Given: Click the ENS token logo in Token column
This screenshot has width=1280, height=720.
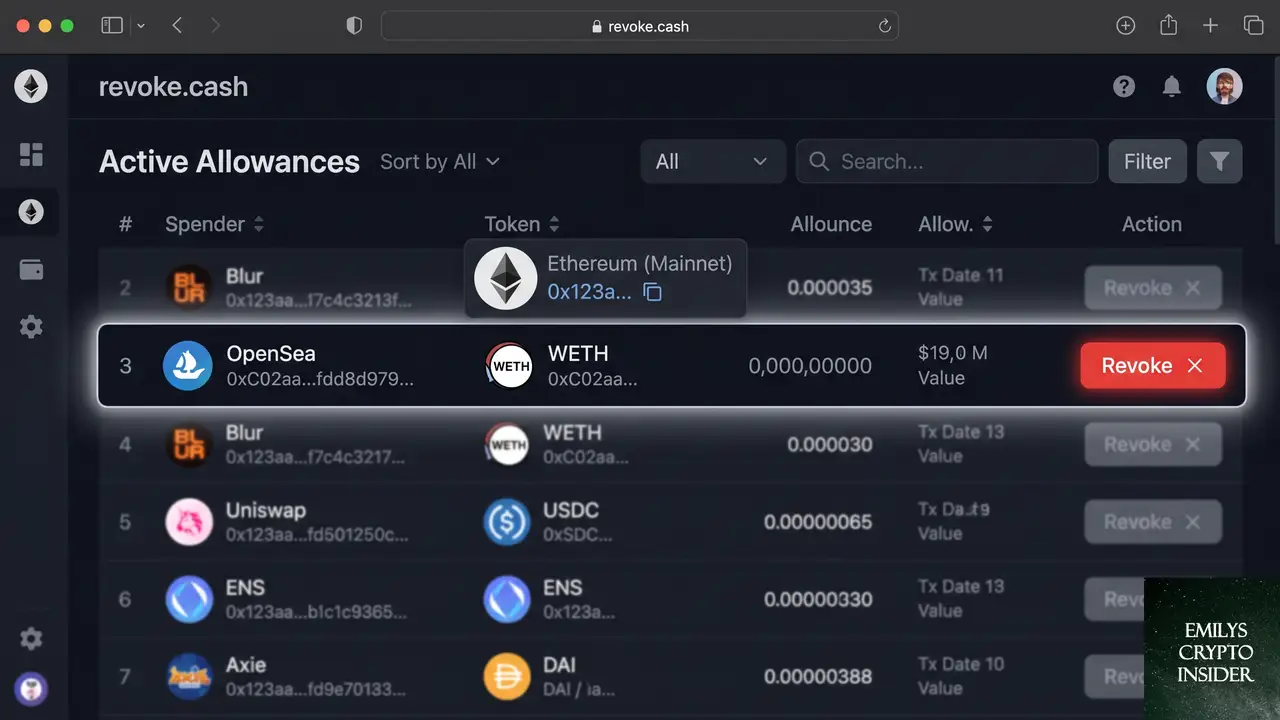Looking at the screenshot, I should coord(507,599).
